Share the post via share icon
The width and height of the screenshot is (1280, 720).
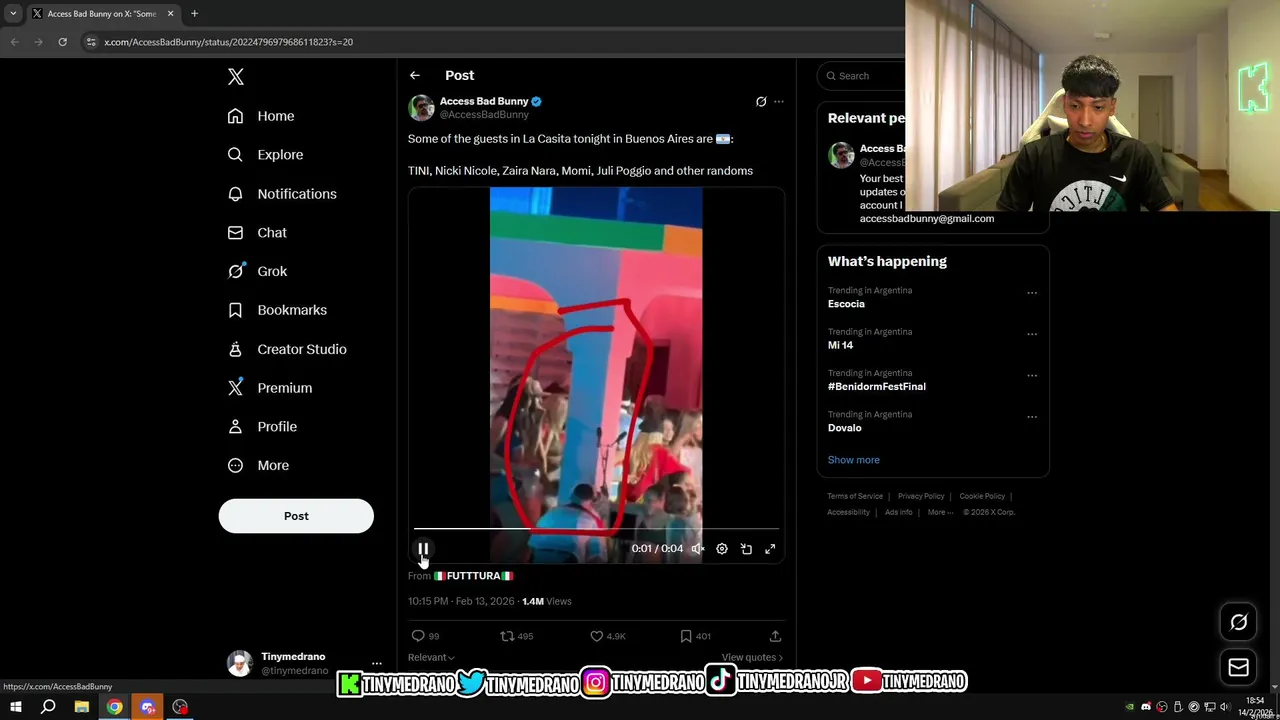click(775, 636)
